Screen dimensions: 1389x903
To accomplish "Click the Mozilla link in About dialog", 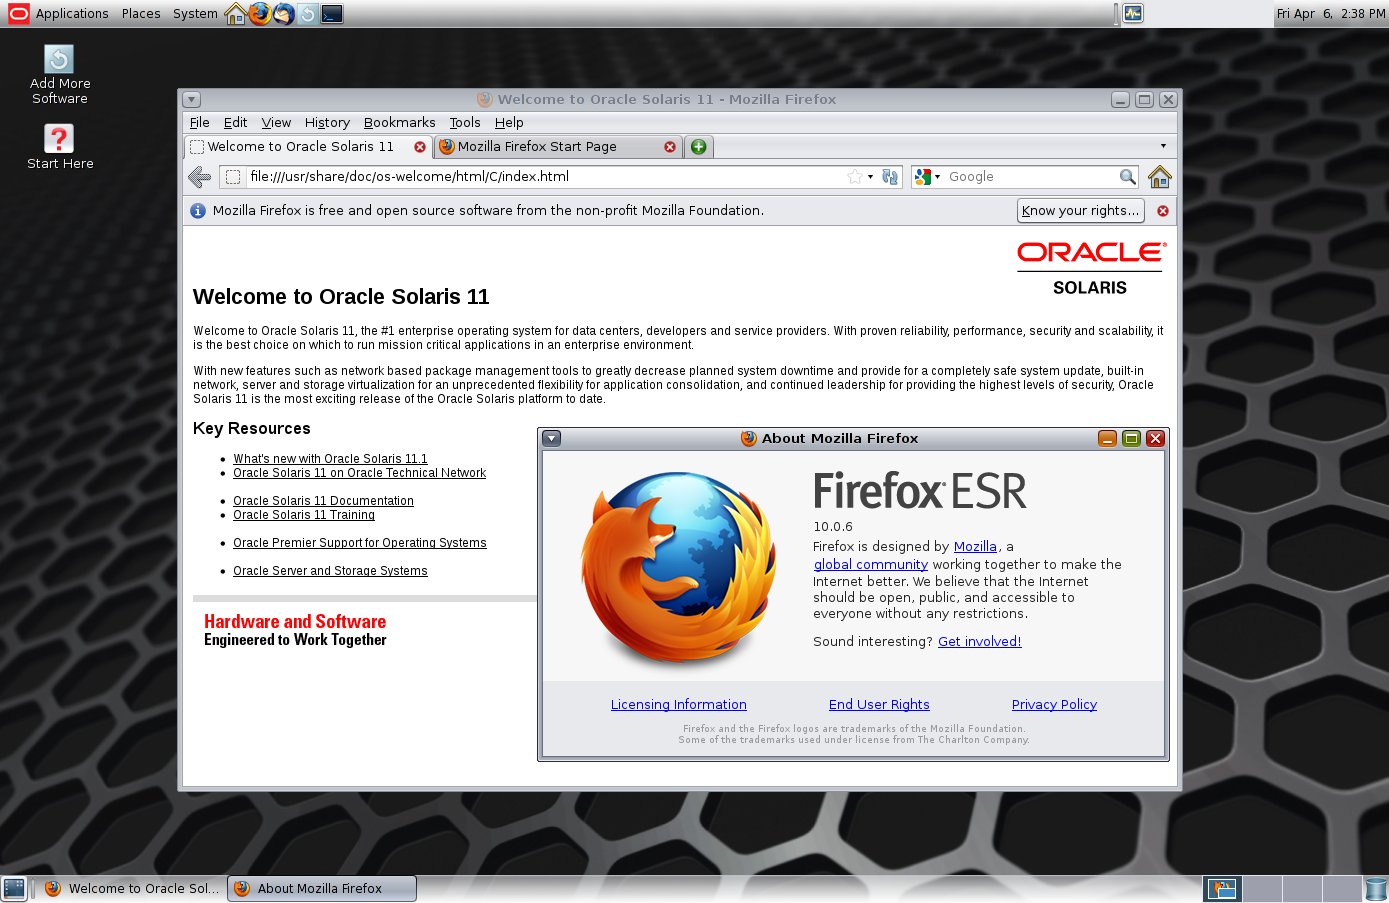I will pyautogui.click(x=975, y=547).
